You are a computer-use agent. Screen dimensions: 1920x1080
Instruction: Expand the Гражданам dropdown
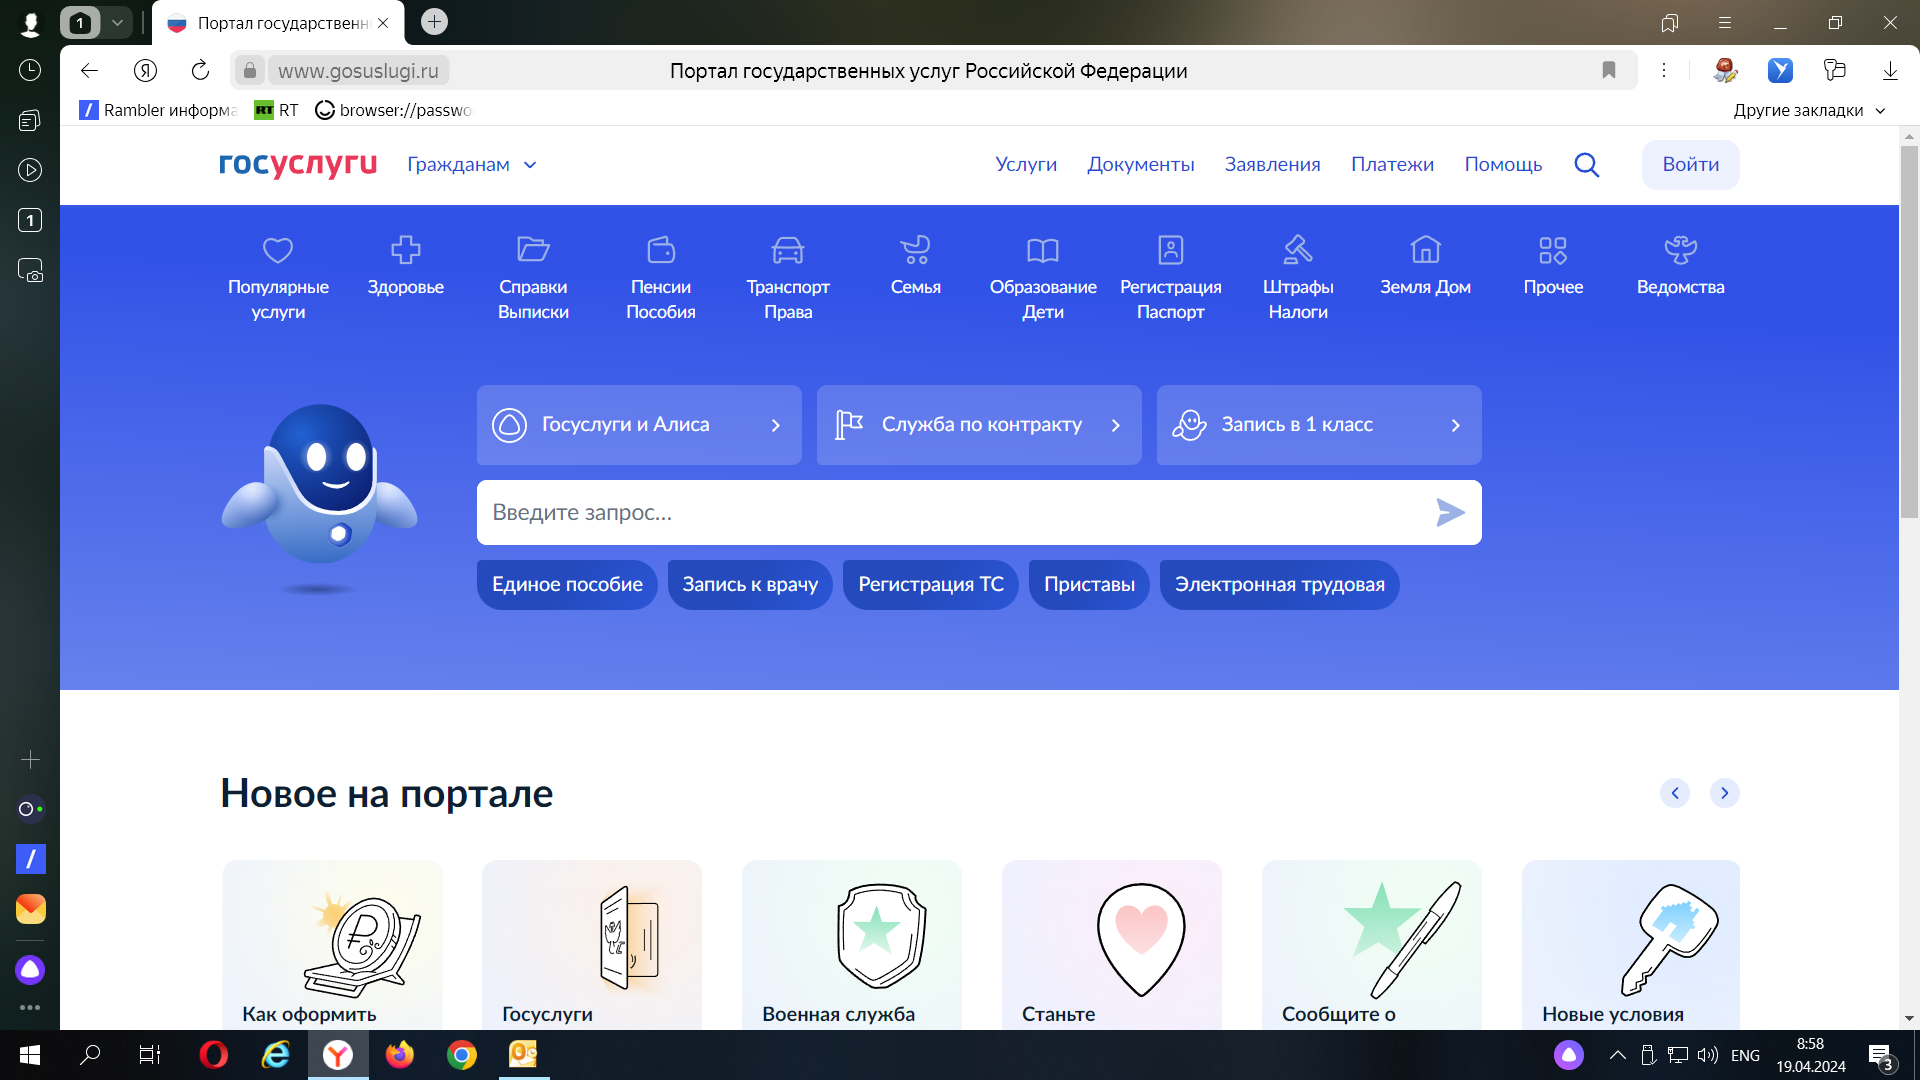472,165
